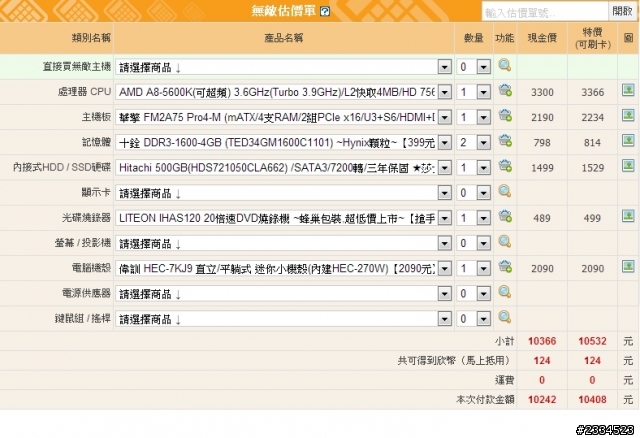Open 螢幕 / 投影機 product dropdown
This screenshot has height=438, width=640.
283,244
